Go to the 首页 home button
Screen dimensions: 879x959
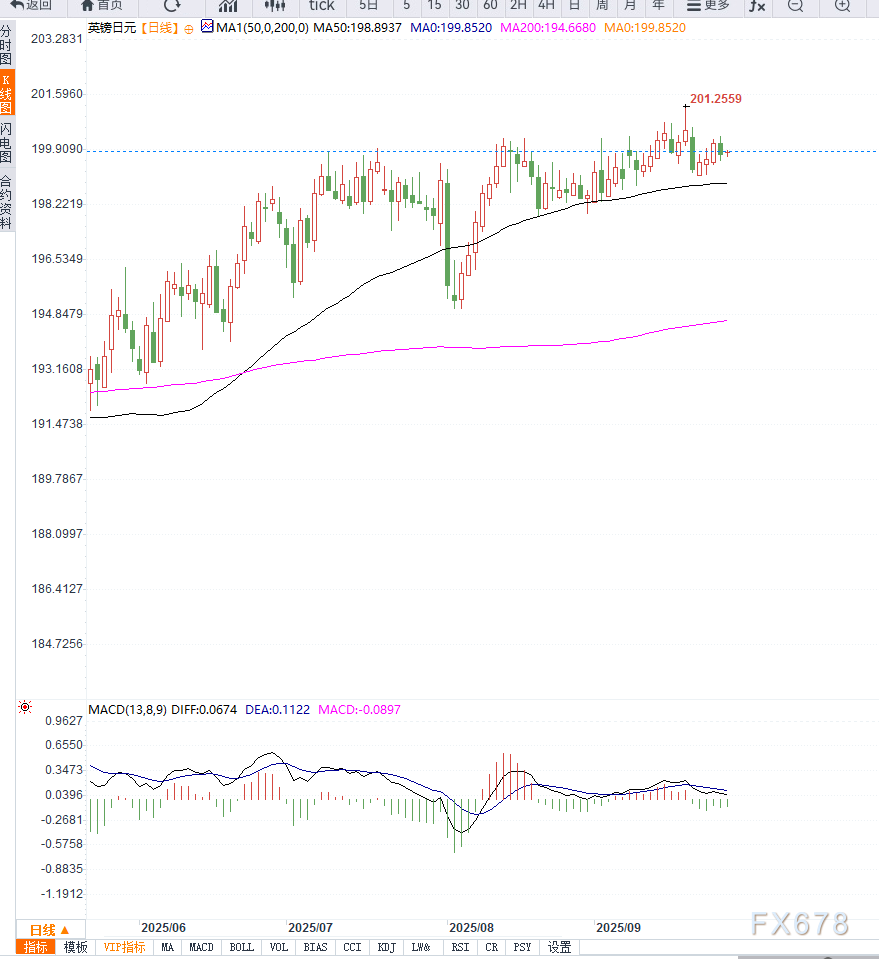(x=102, y=5)
